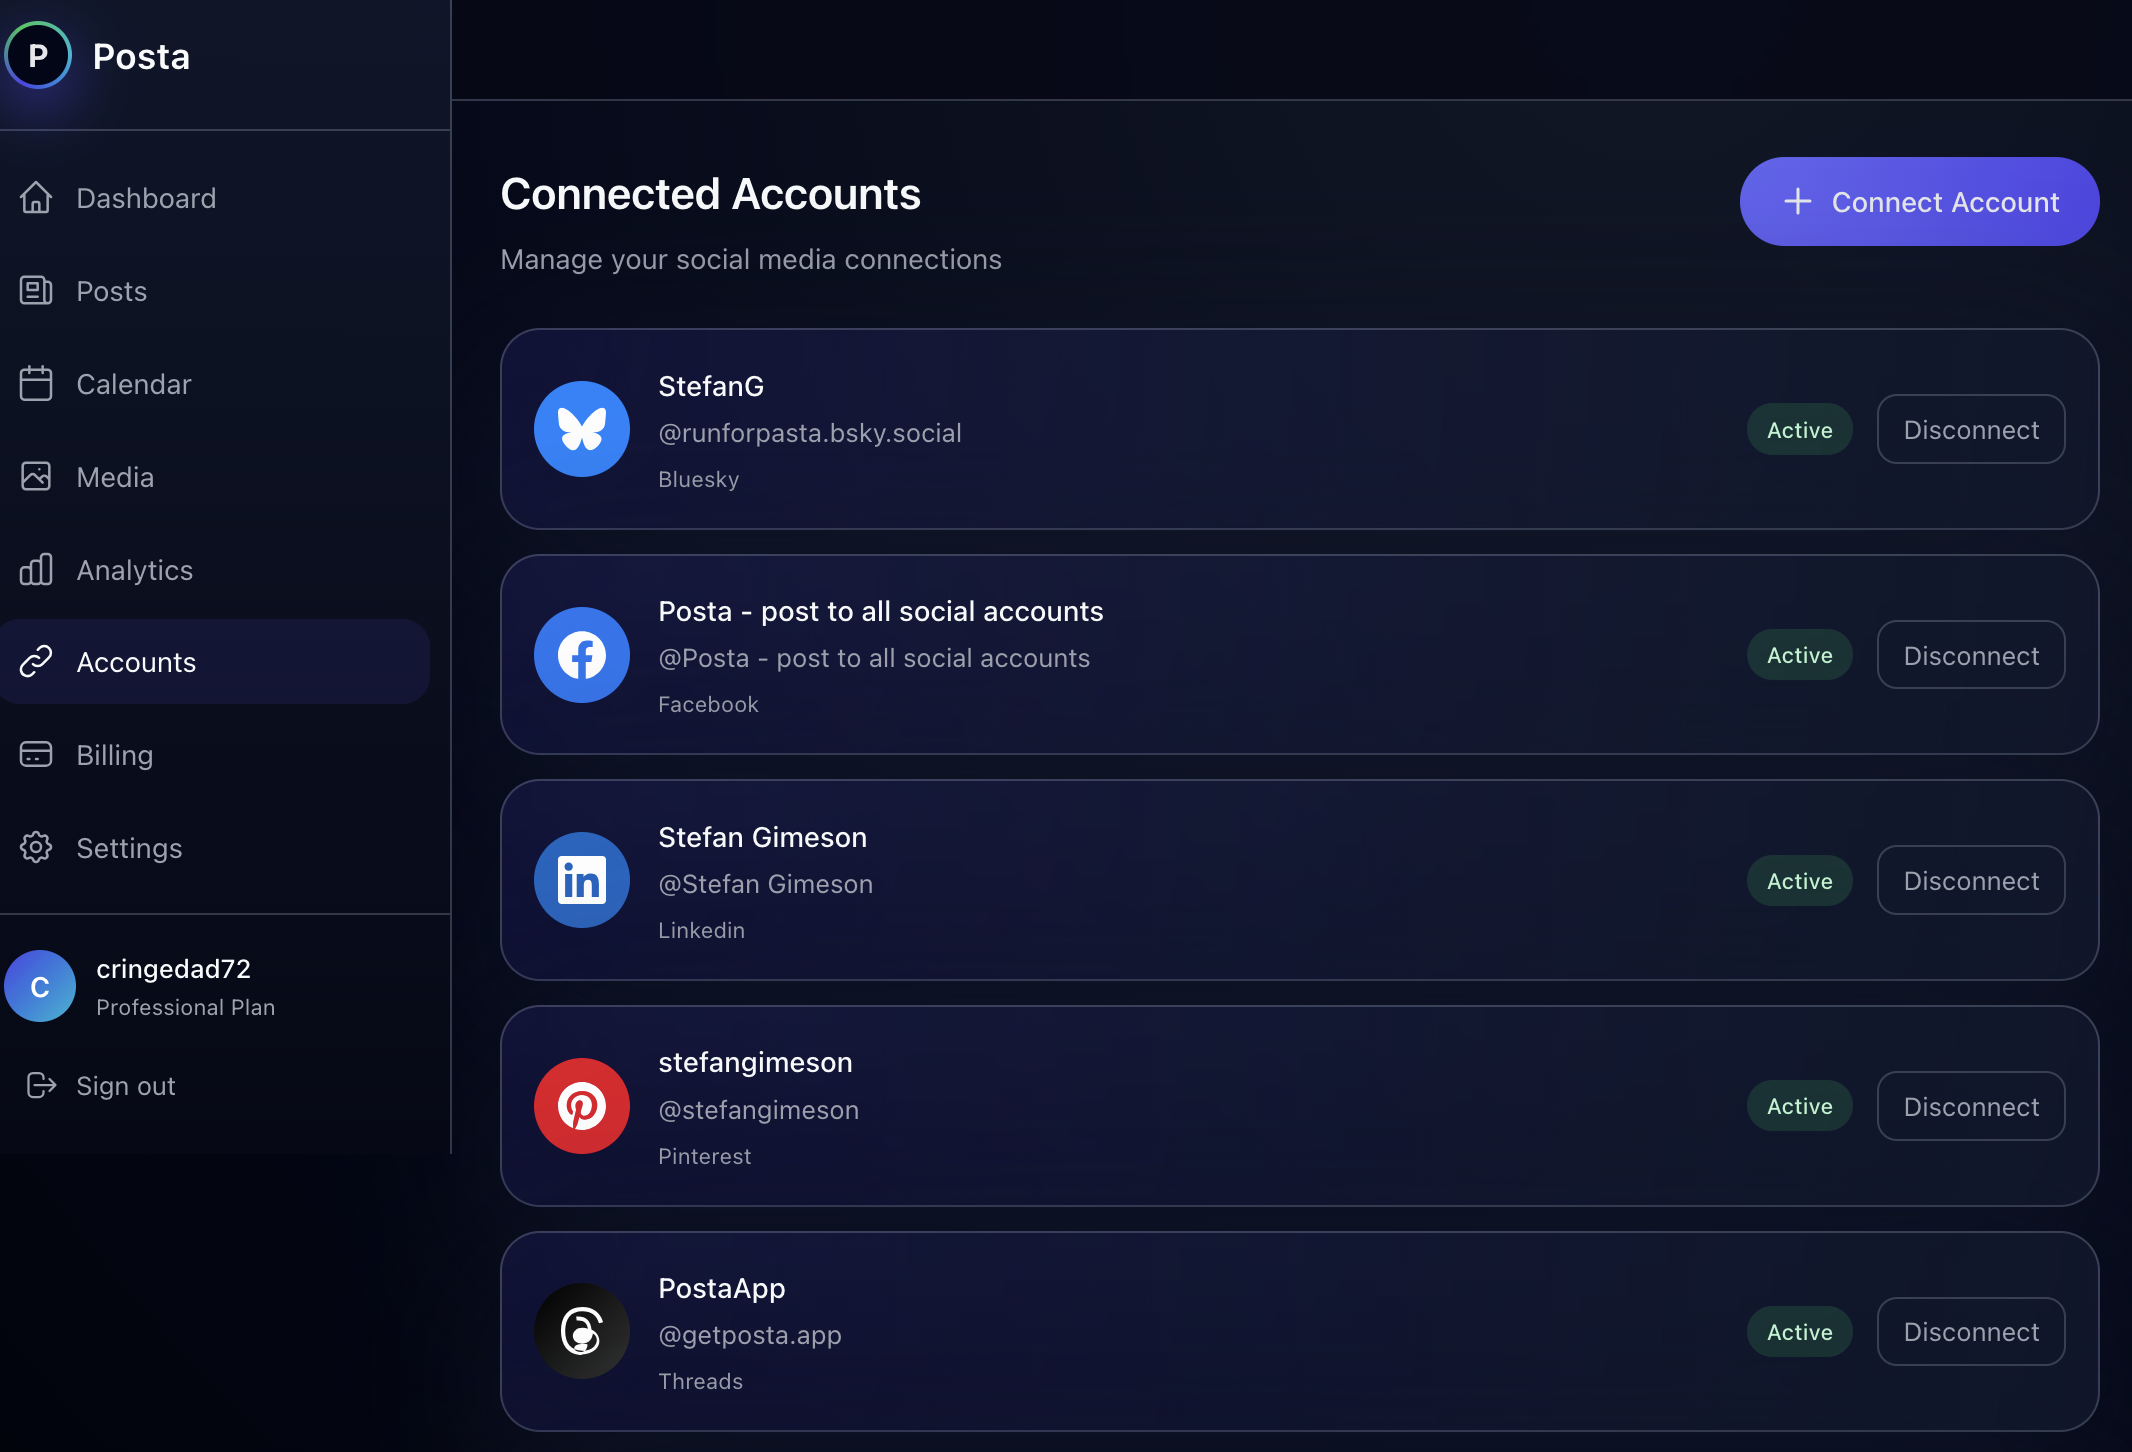Click the Sign out arrow icon
2132x1452 pixels.
coord(41,1086)
